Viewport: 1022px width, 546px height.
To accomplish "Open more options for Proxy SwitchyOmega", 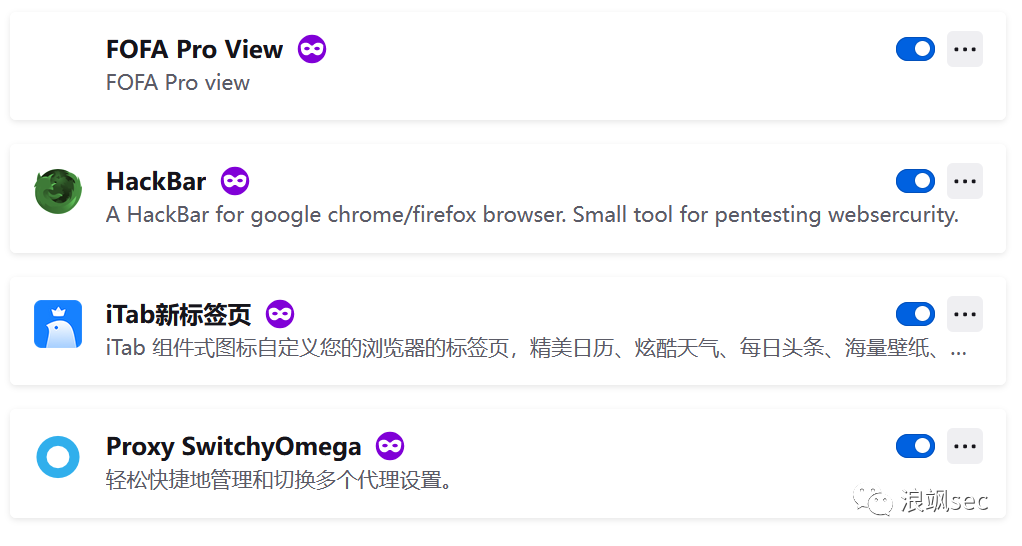I will tap(965, 446).
